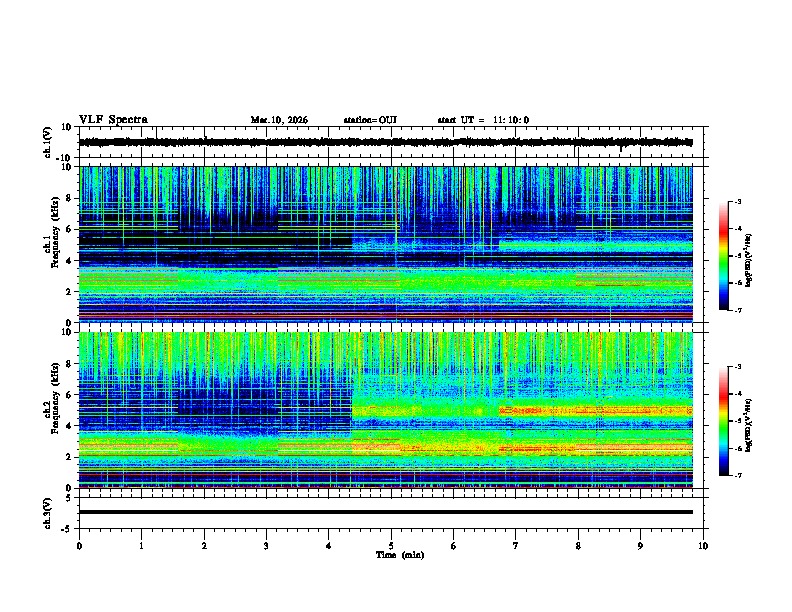Click the "-3" tick on ch.2 colorbar

click(x=737, y=367)
